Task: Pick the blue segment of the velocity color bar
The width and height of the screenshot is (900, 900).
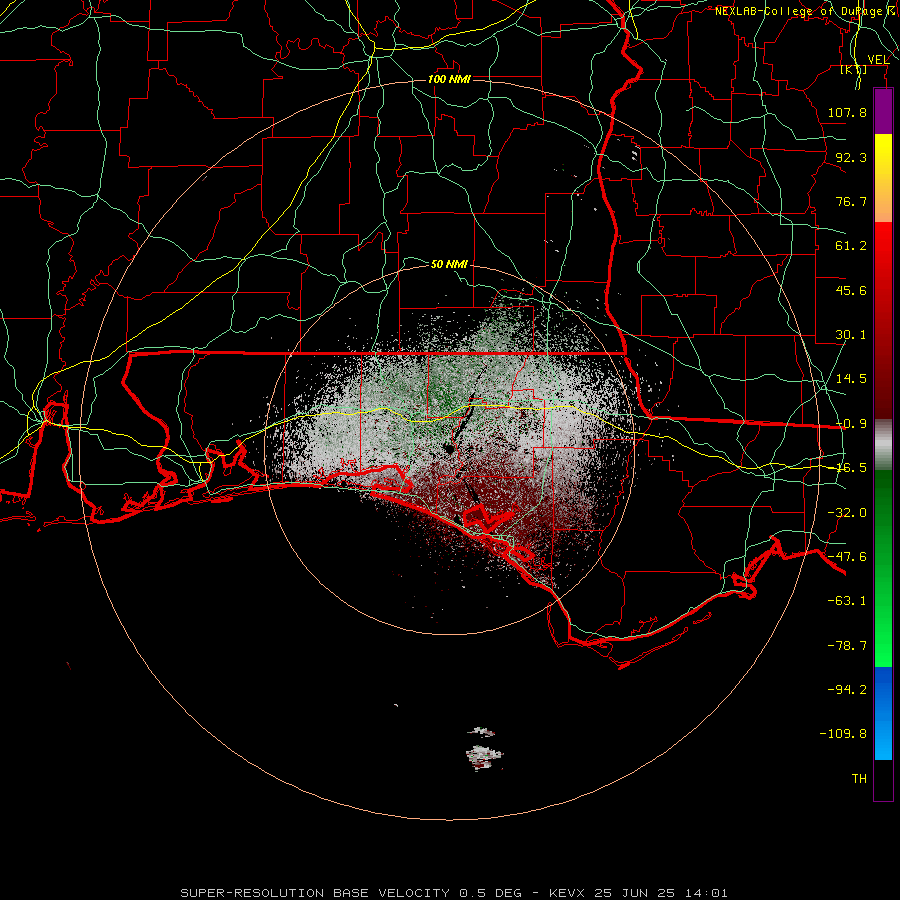Action: (x=883, y=713)
